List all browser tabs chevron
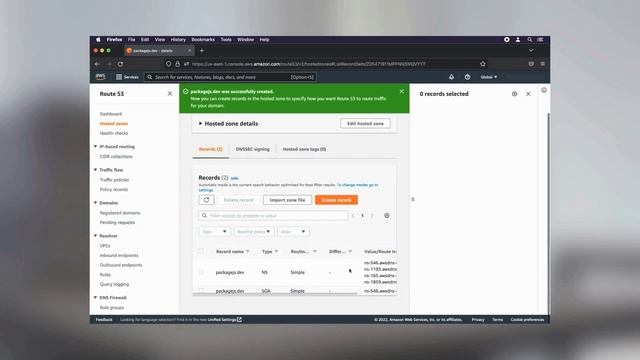This screenshot has width=640, height=360. (531, 51)
